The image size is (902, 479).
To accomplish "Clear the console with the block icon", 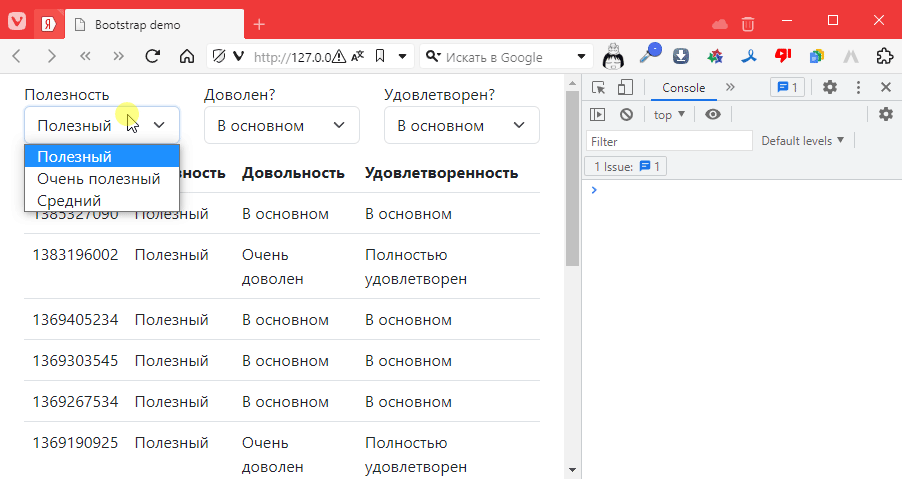I will 626,115.
